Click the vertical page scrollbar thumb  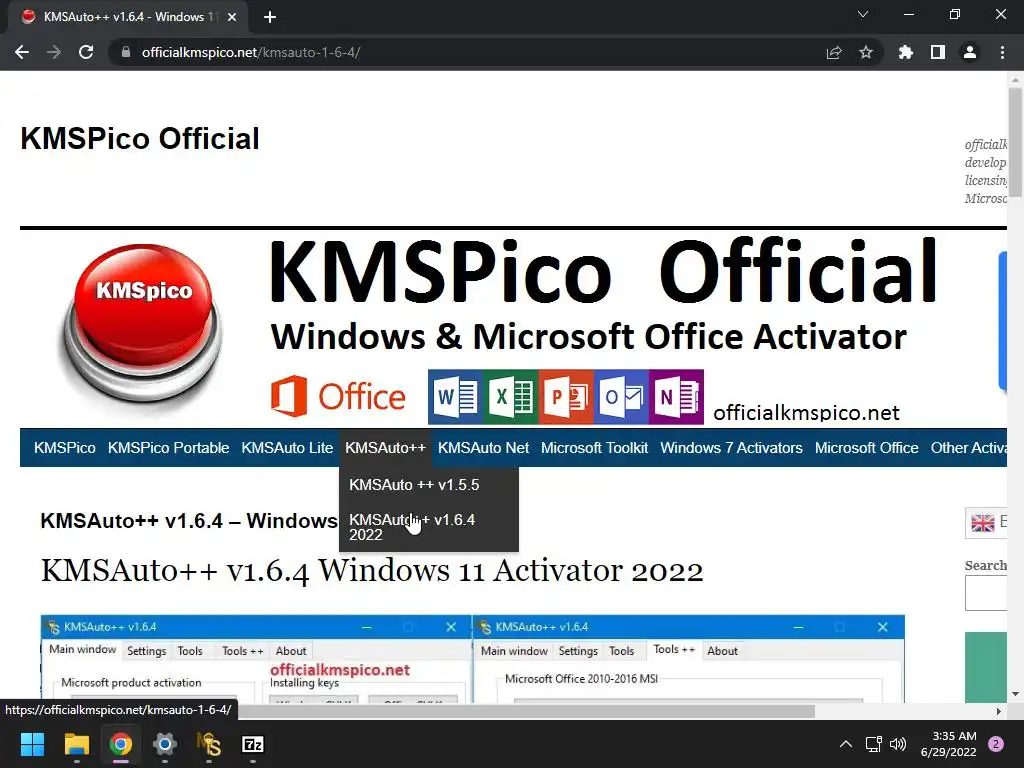click(1015, 140)
